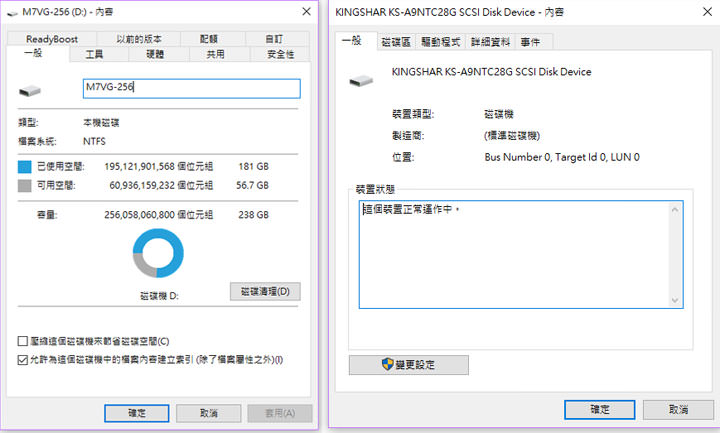Click the blue used space color swatch
The width and height of the screenshot is (720, 433).
click(x=24, y=167)
